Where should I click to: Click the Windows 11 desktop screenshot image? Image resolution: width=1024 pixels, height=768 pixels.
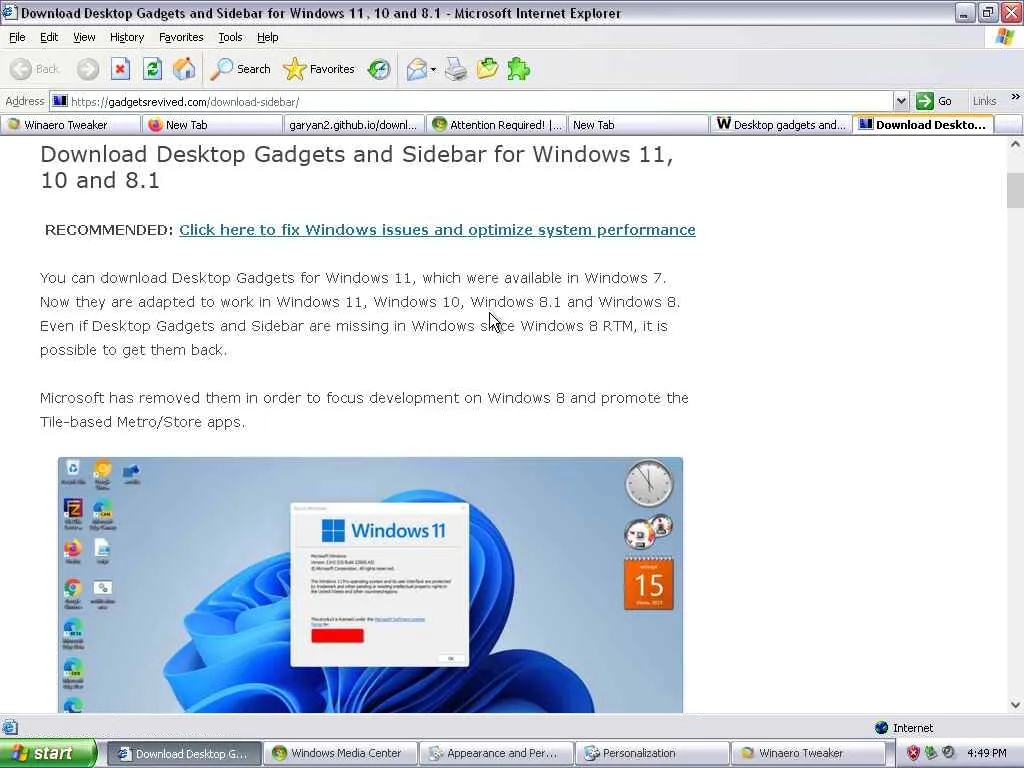[370, 584]
